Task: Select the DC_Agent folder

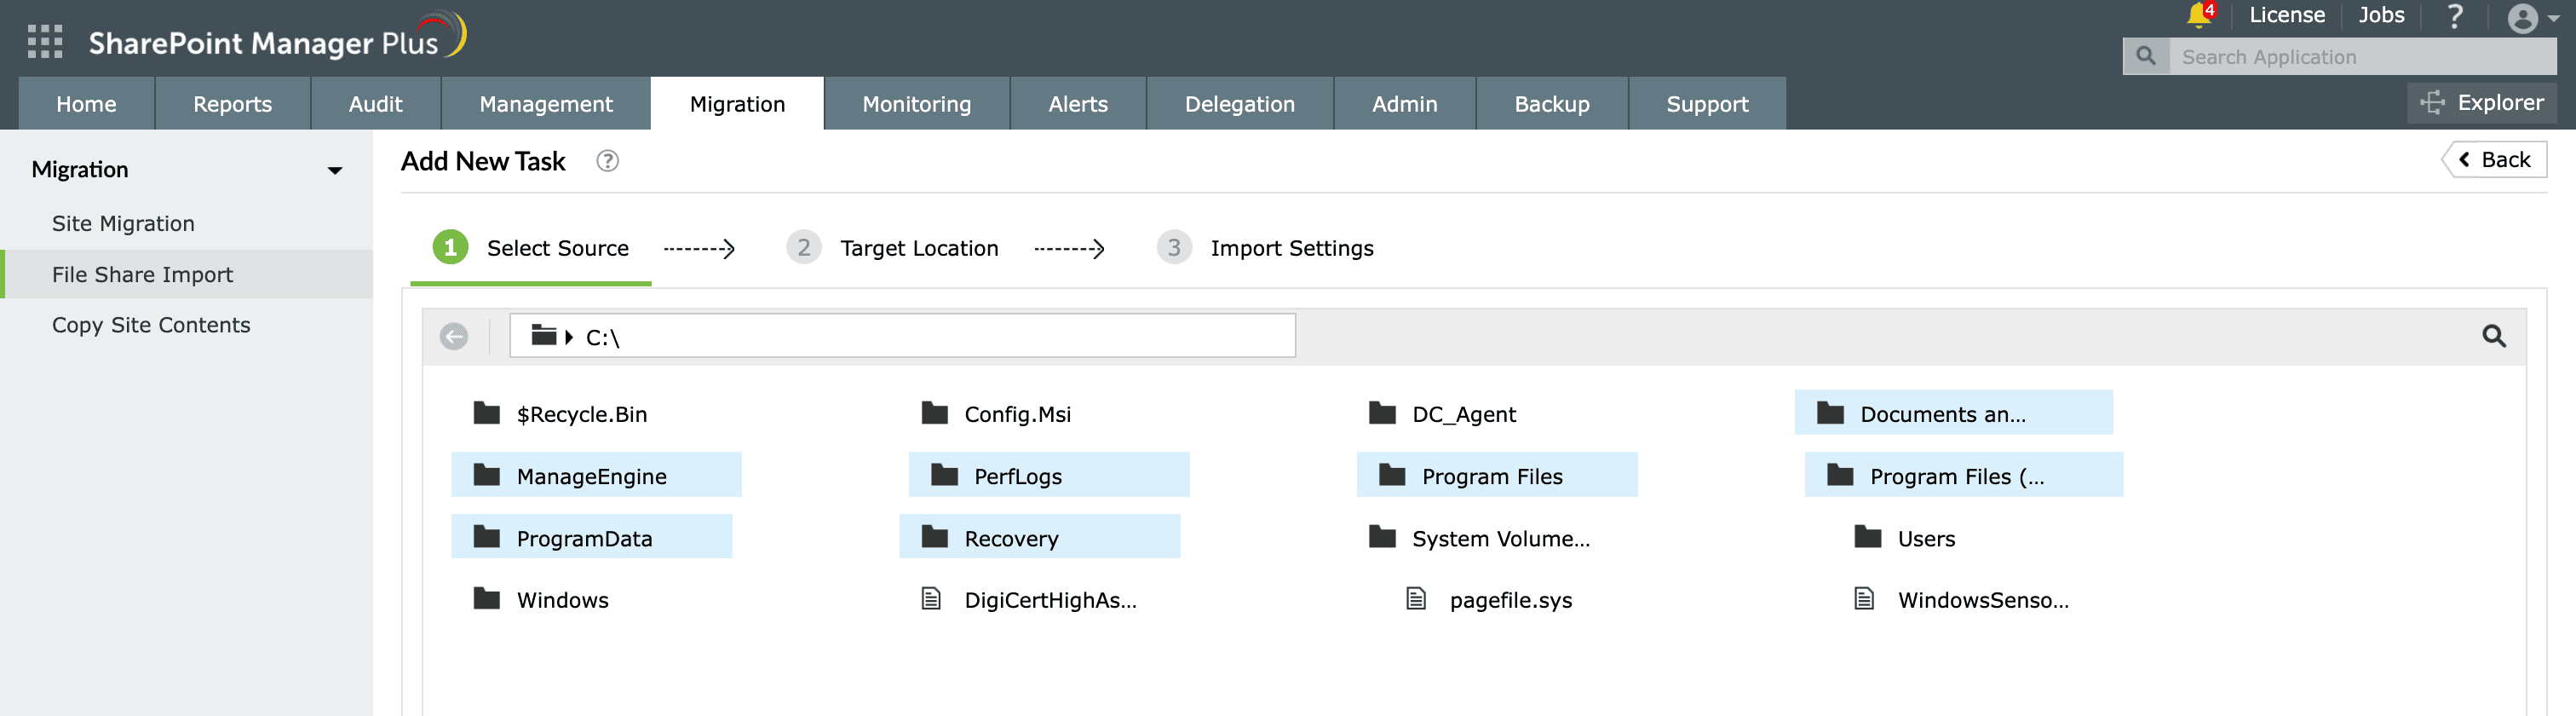Action: click(x=1442, y=413)
